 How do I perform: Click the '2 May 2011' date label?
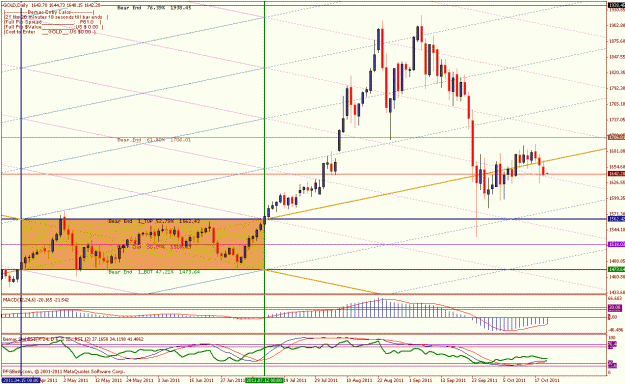pos(76,380)
